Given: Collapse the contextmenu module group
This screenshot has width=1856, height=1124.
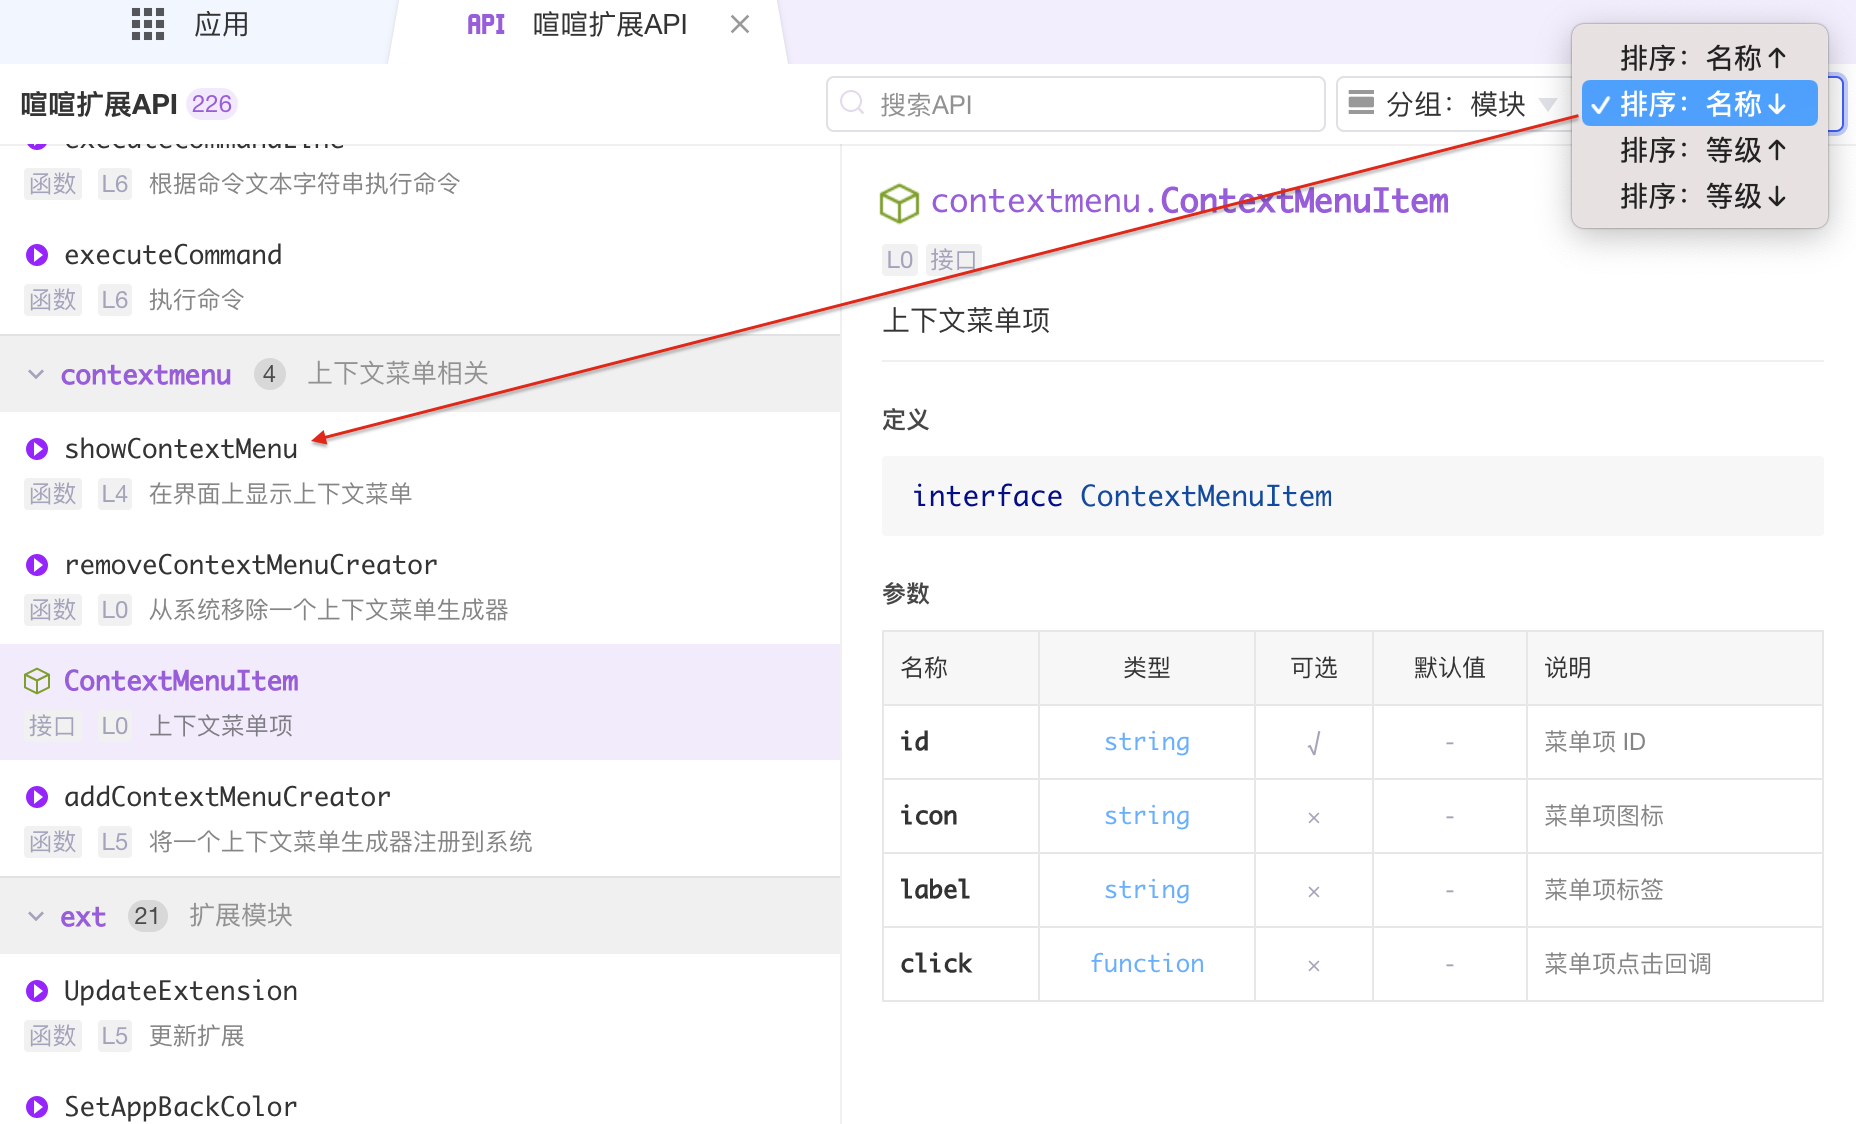Looking at the screenshot, I should click(36, 375).
